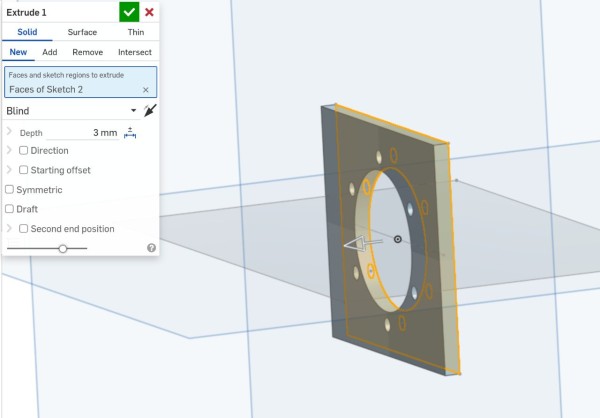Screen dimensions: 600x418
Task: Click the sketch origin point on the model
Action: tap(398, 239)
